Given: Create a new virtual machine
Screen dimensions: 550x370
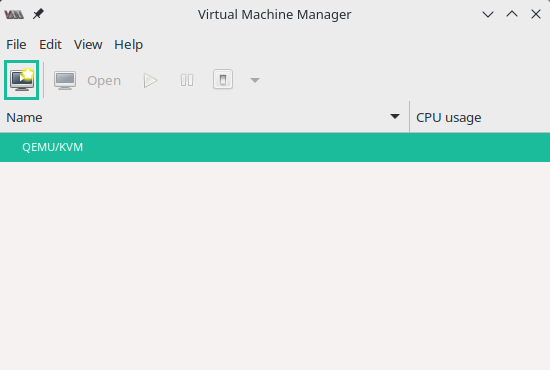Looking at the screenshot, I should (x=21, y=80).
